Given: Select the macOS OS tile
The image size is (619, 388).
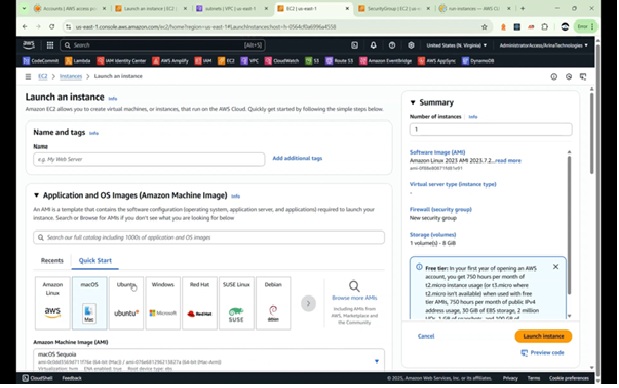Looking at the screenshot, I should pos(89,303).
